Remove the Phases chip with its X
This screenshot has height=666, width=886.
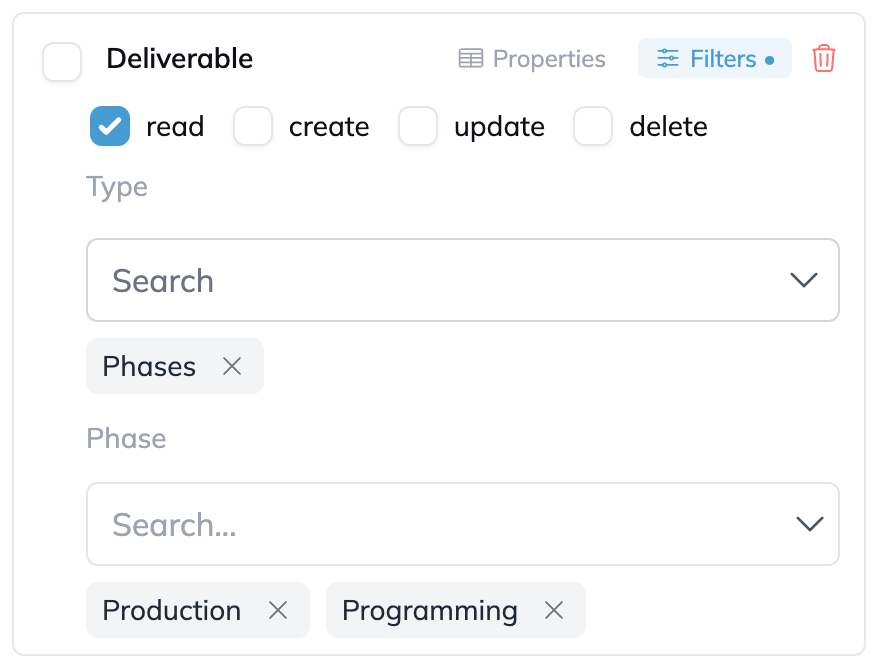[232, 366]
